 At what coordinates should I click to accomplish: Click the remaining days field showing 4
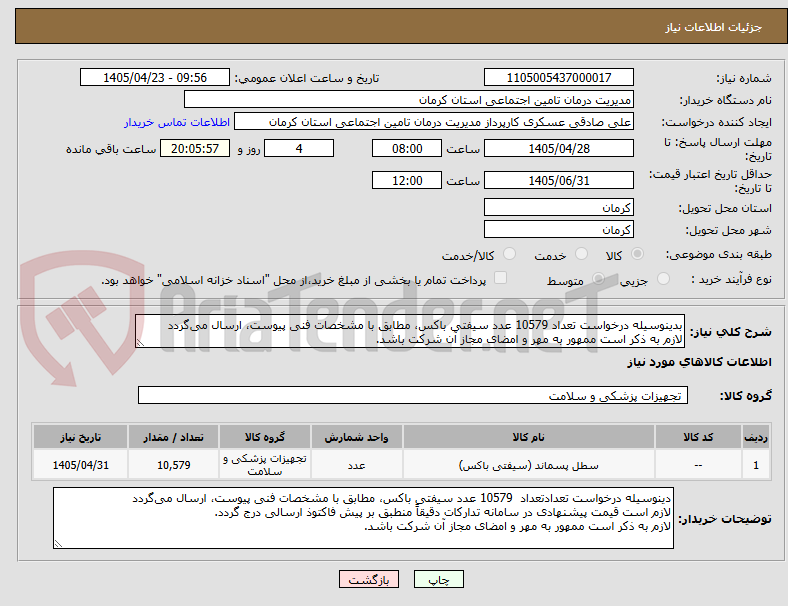(299, 148)
